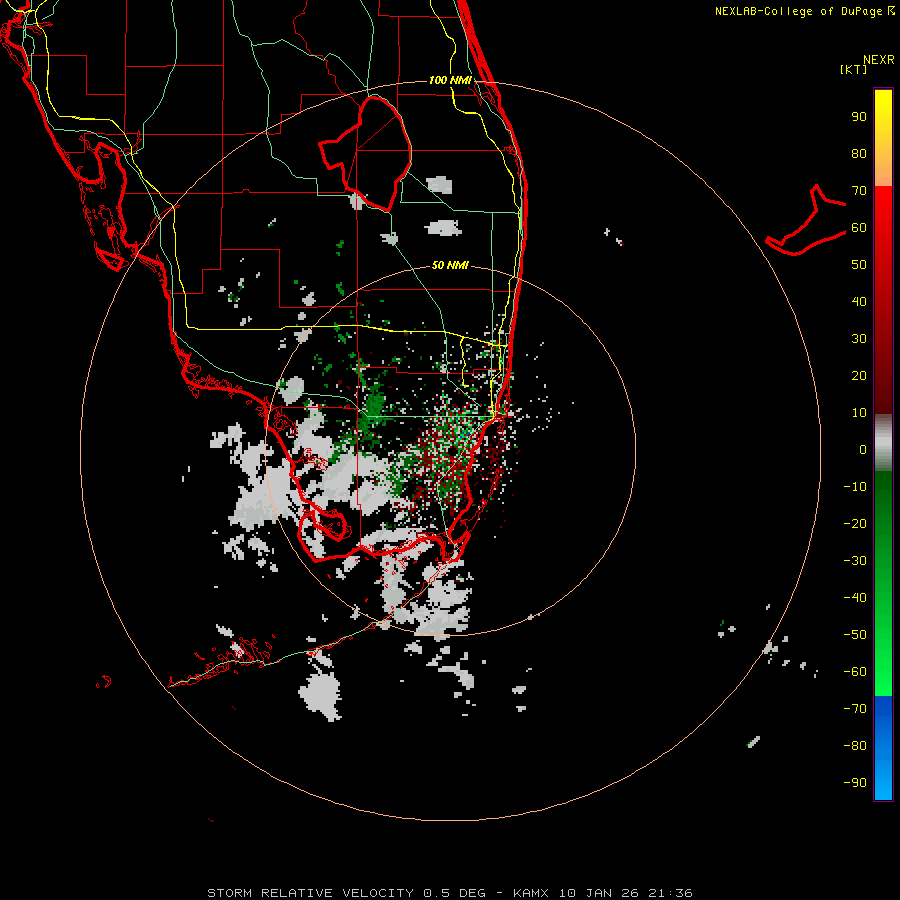Click the KT units label above color scale

854,69
